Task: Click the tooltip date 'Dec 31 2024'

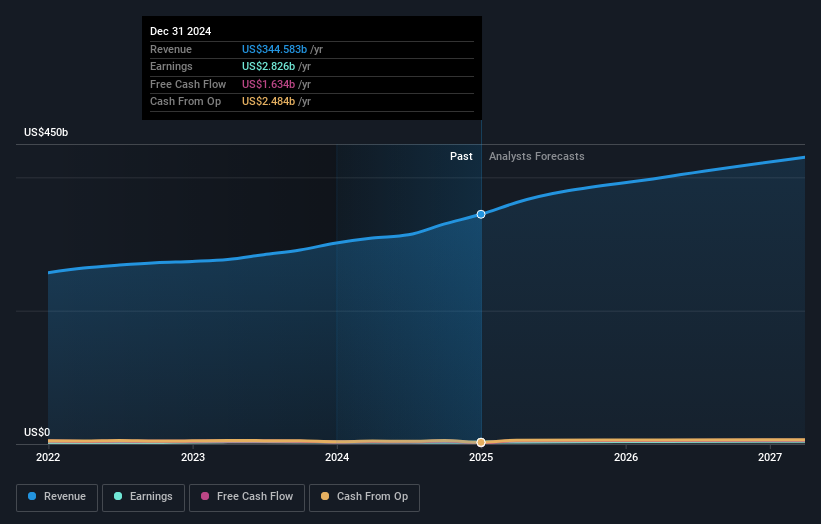Action: click(181, 31)
